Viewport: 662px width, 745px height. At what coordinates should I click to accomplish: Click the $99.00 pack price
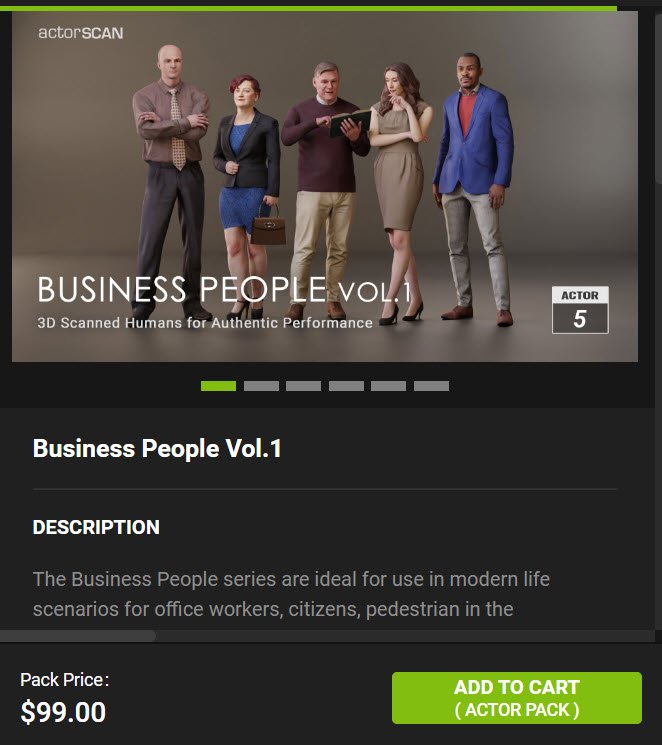[x=63, y=712]
